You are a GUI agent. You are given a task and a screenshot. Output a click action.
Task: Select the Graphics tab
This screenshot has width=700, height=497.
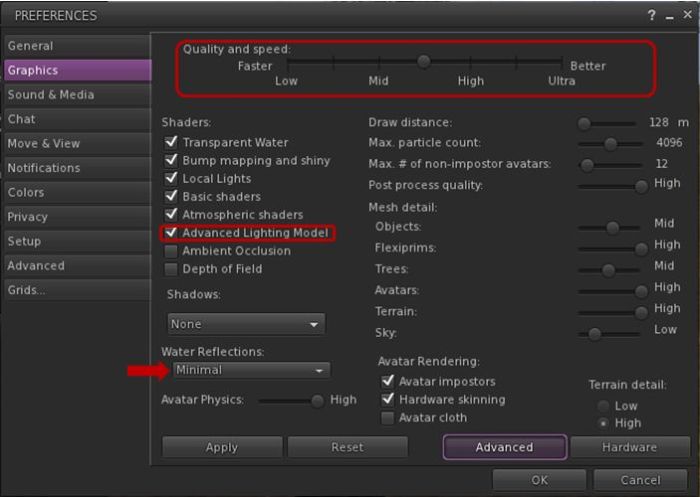tap(77, 71)
